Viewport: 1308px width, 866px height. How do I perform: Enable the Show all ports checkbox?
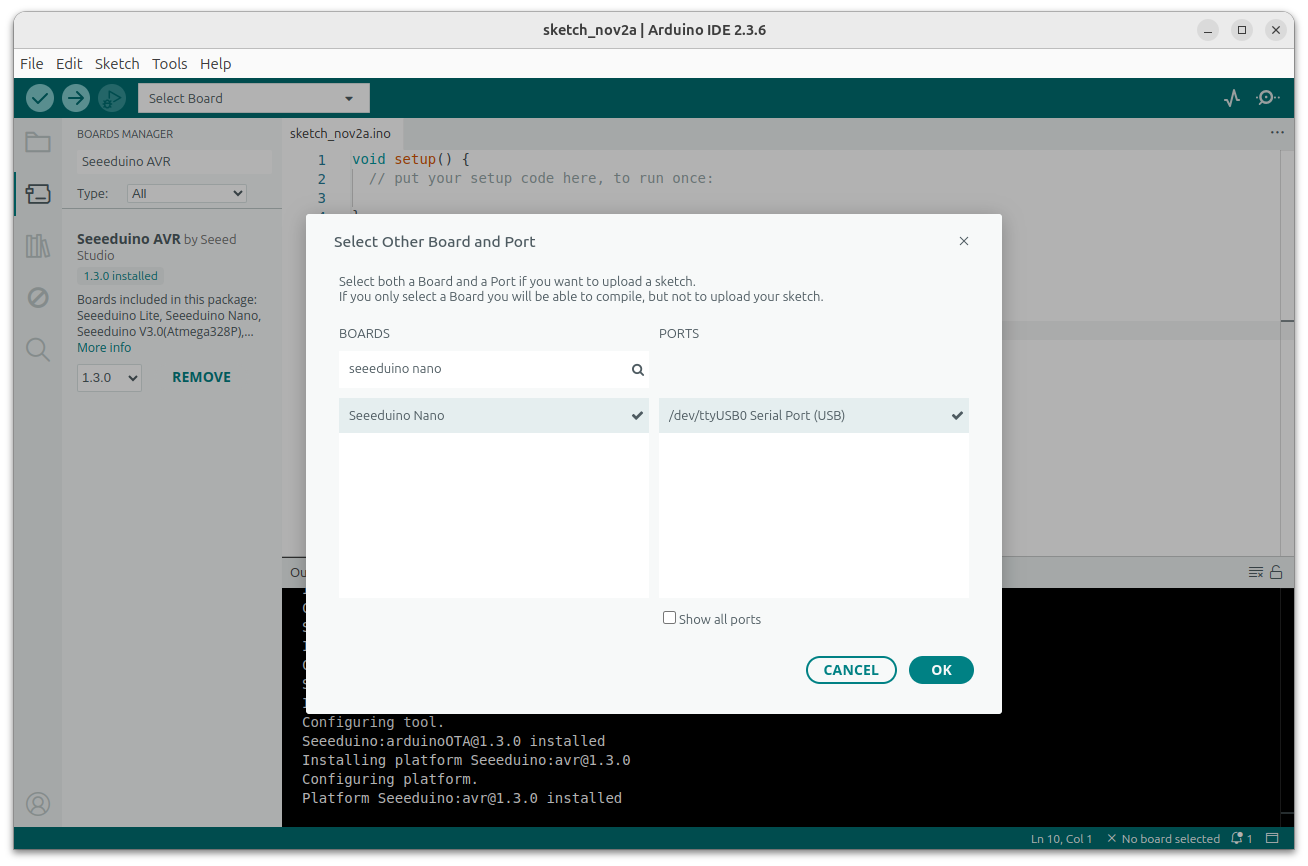[x=669, y=618]
